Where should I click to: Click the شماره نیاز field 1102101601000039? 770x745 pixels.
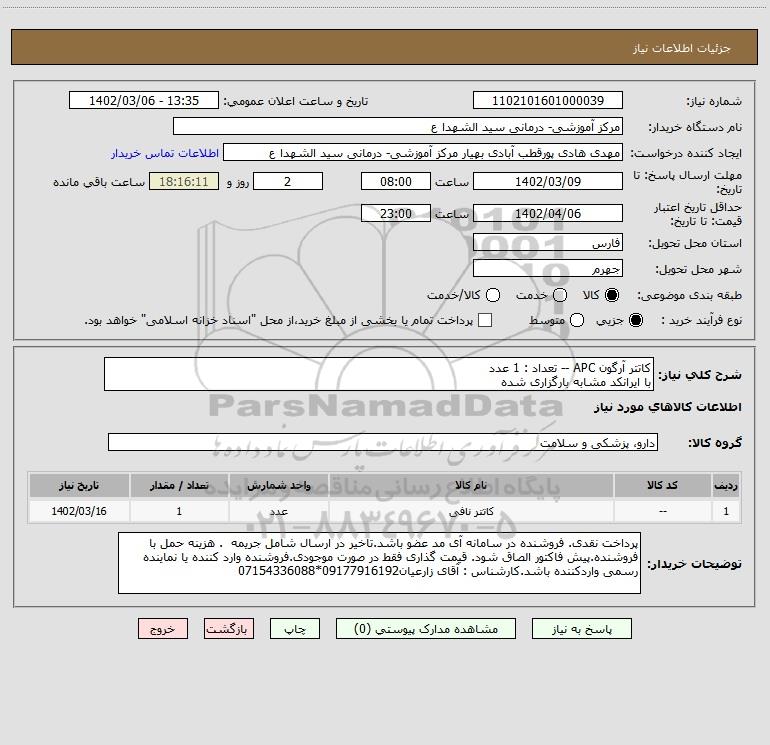coord(548,101)
